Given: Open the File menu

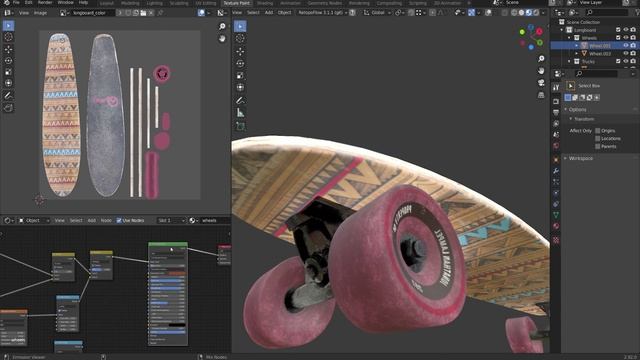Looking at the screenshot, I should pos(16,2).
